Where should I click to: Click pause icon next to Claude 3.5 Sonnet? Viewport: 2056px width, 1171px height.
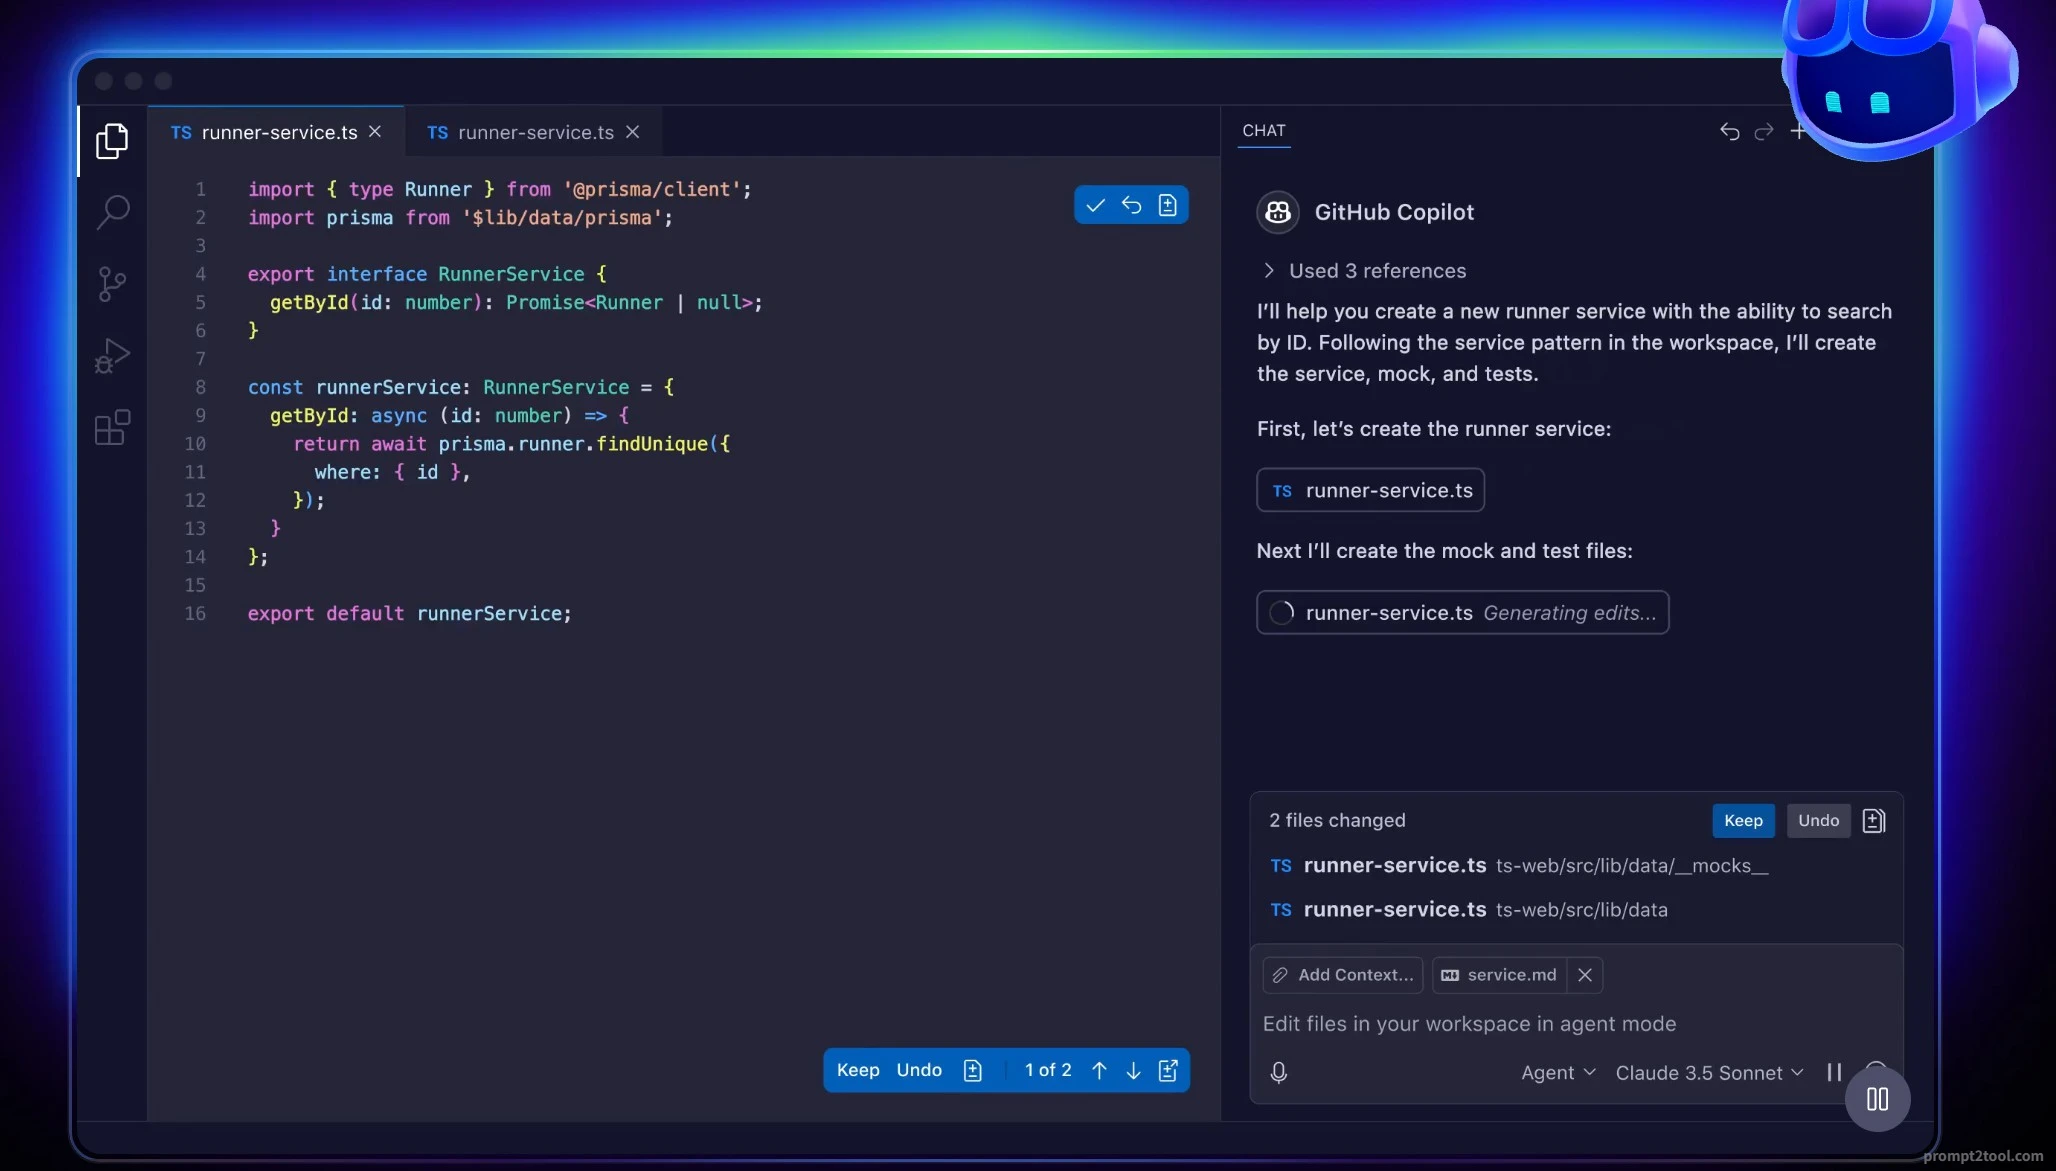coord(1834,1072)
